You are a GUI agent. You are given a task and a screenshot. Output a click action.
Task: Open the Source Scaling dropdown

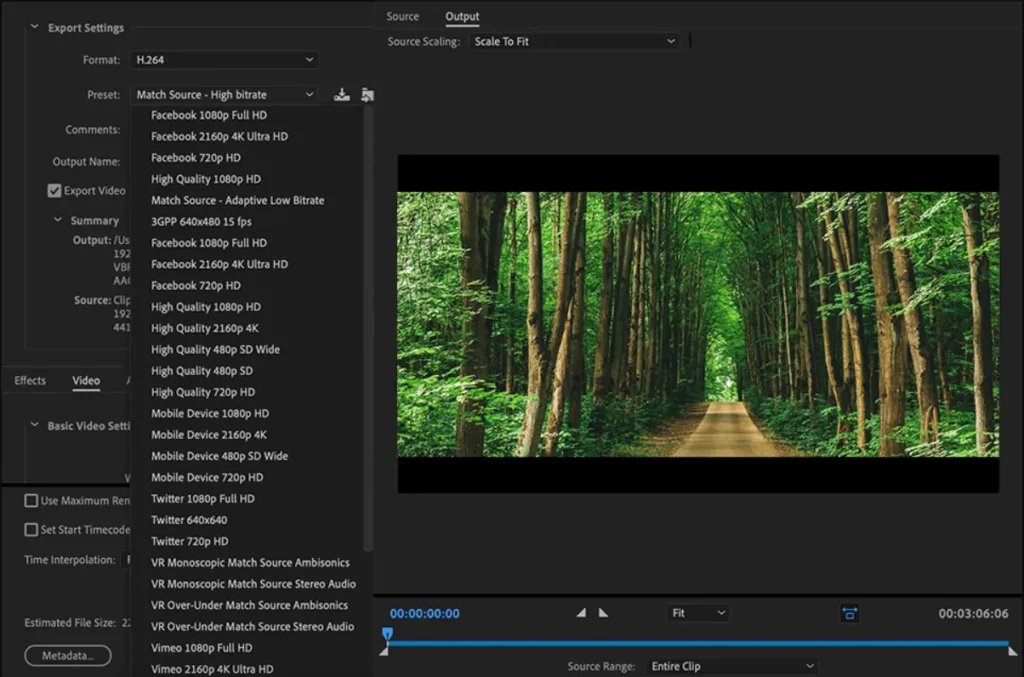coord(574,41)
